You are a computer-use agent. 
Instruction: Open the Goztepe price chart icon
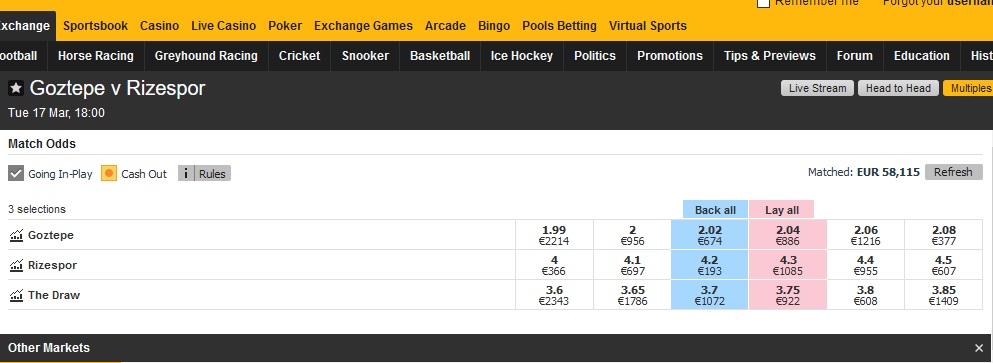pos(16,236)
